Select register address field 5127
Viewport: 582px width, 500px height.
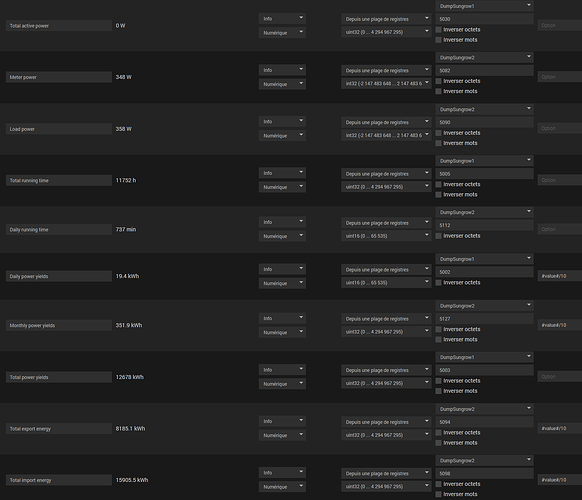click(x=484, y=319)
